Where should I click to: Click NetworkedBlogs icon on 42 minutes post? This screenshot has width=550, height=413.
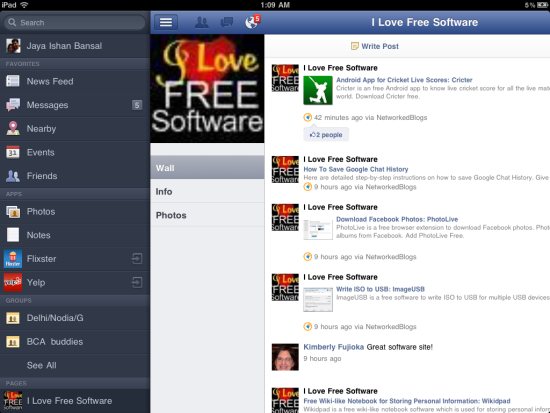pyautogui.click(x=308, y=117)
